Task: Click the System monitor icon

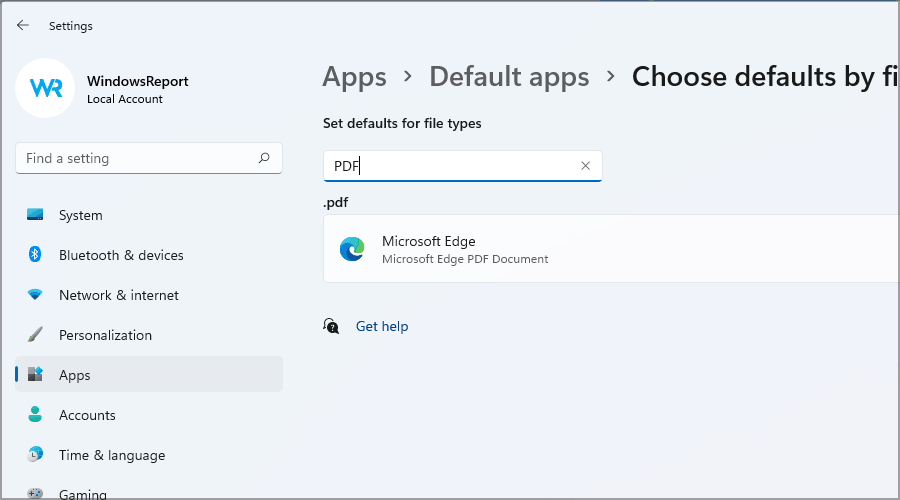Action: click(35, 215)
